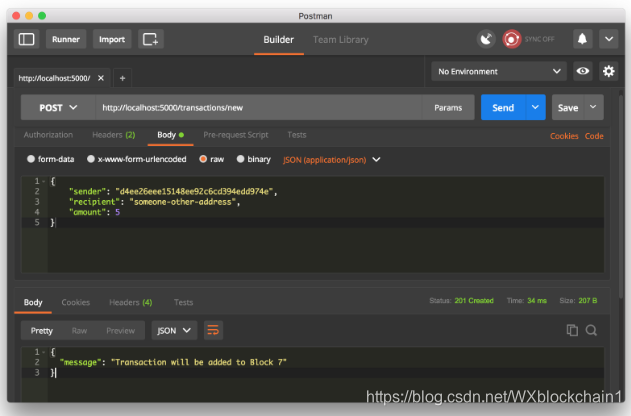Click the 34 ms time value
The width and height of the screenshot is (631, 416).
[537, 301]
